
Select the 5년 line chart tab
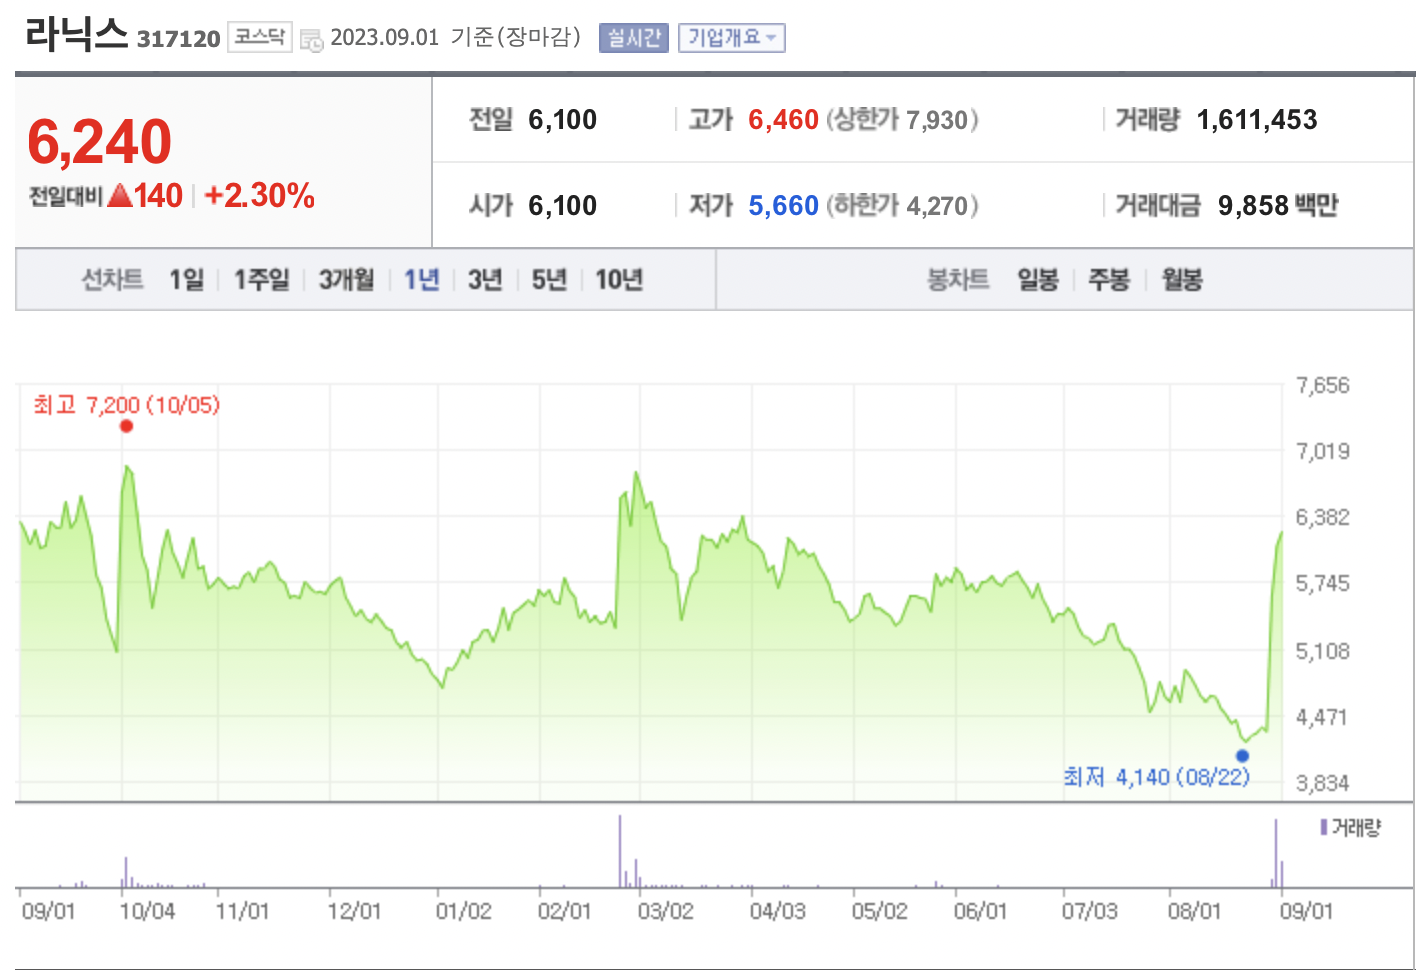click(x=549, y=279)
